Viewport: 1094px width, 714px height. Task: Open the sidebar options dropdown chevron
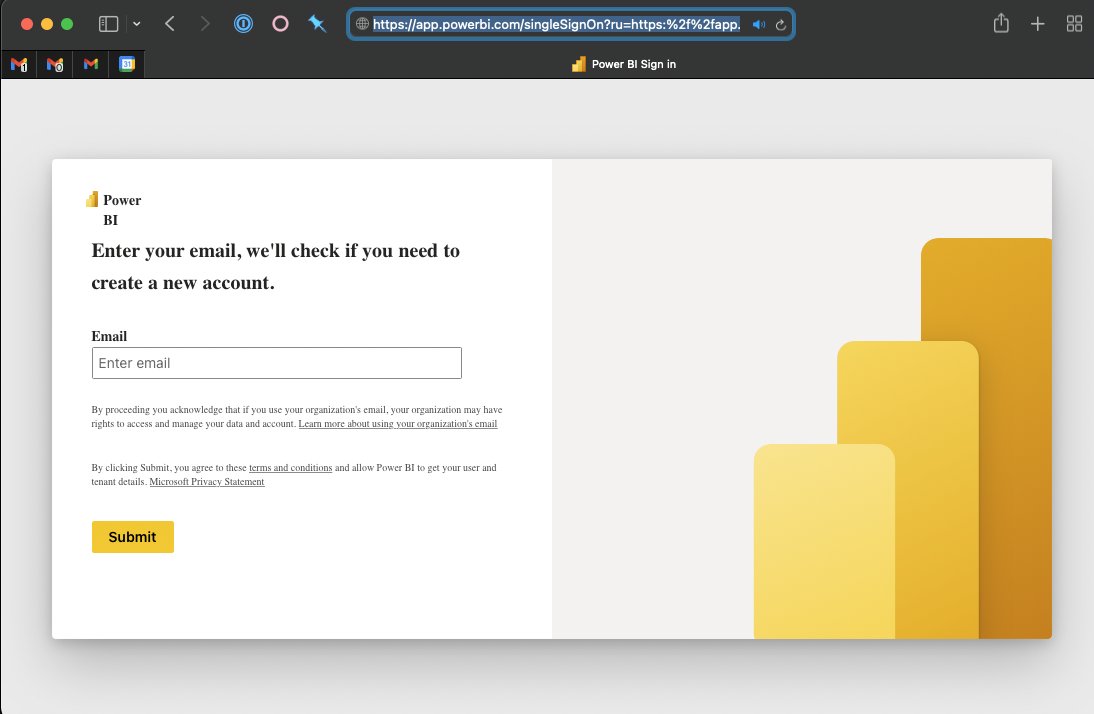[x=137, y=24]
